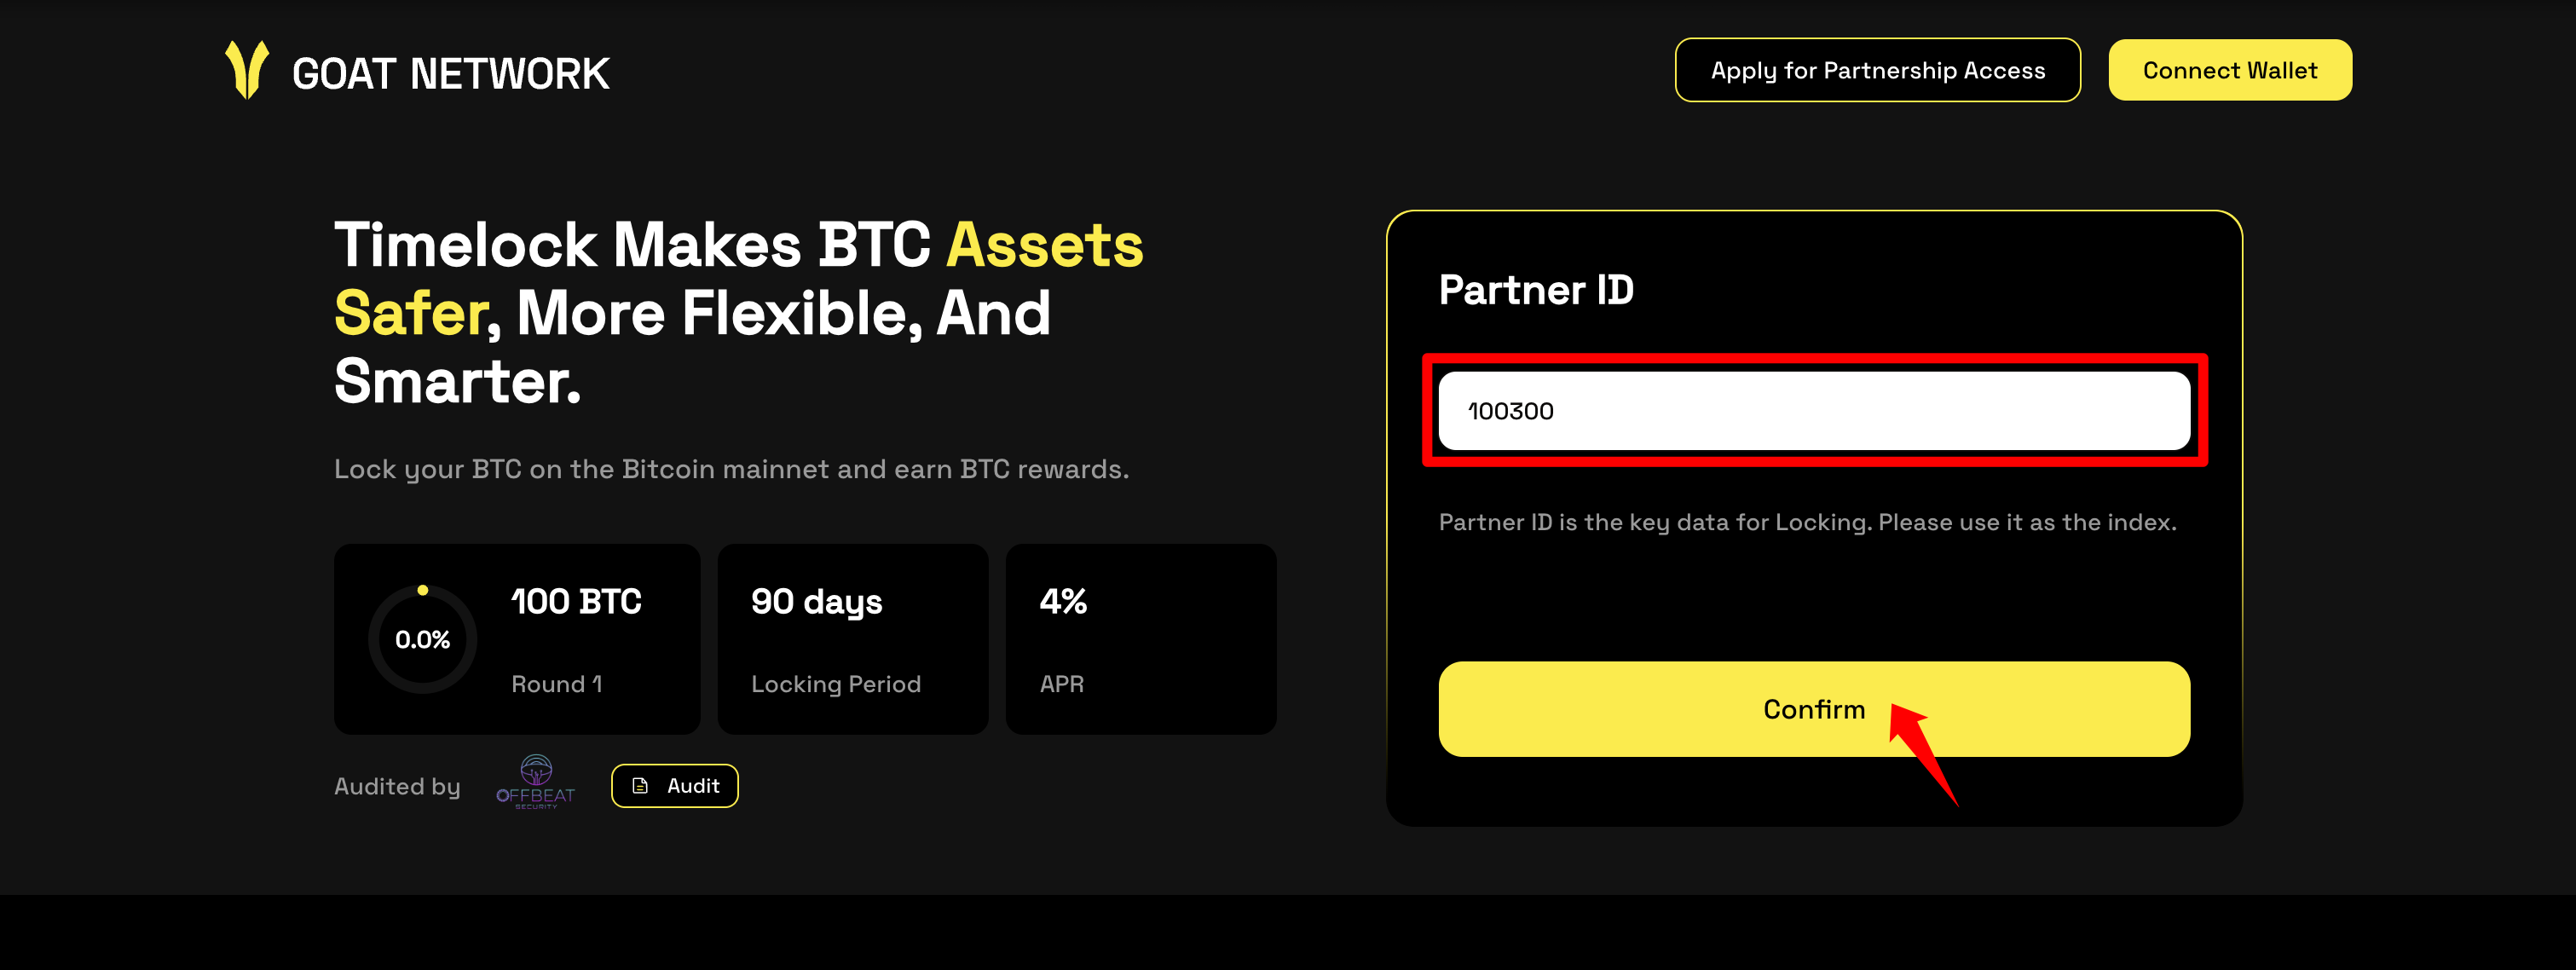Screen dimensions: 2576x970
Task: Focus the Partner ID input field
Action: click(1813, 411)
